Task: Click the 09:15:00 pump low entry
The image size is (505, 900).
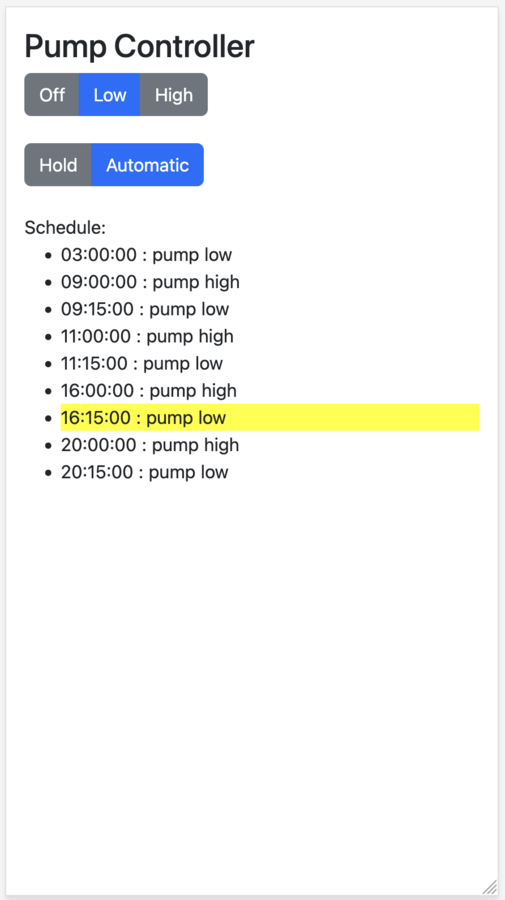Action: click(x=145, y=309)
